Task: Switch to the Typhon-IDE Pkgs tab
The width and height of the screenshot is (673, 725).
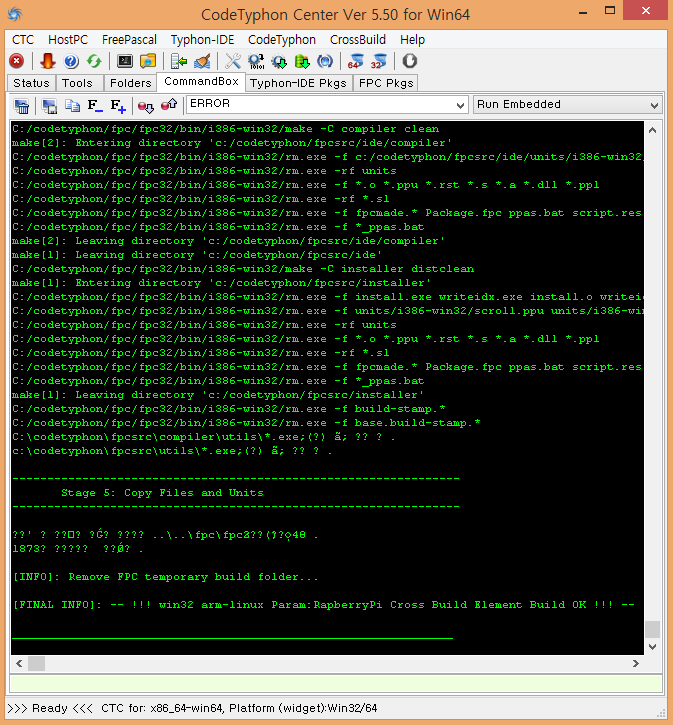Action: pyautogui.click(x=298, y=83)
